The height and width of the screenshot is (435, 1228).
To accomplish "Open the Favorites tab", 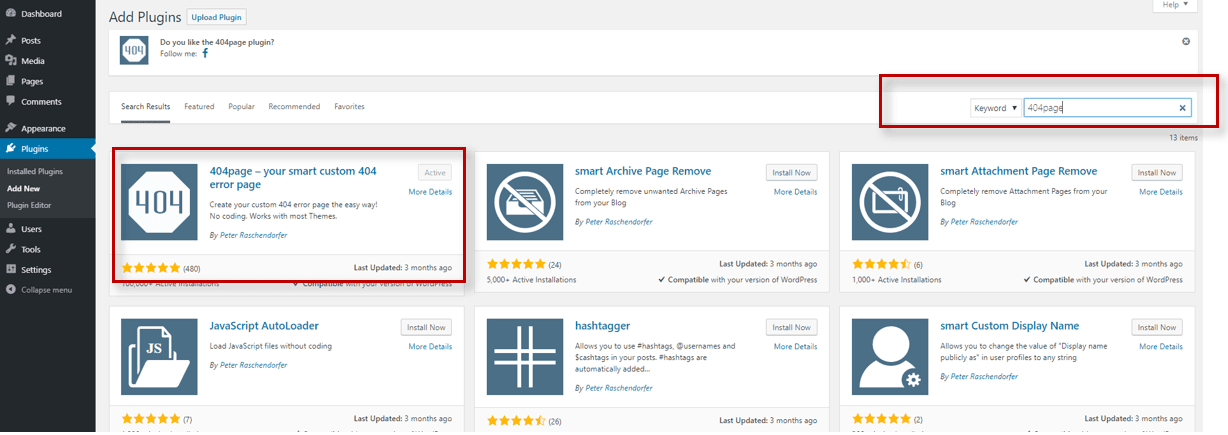I will pos(349,107).
